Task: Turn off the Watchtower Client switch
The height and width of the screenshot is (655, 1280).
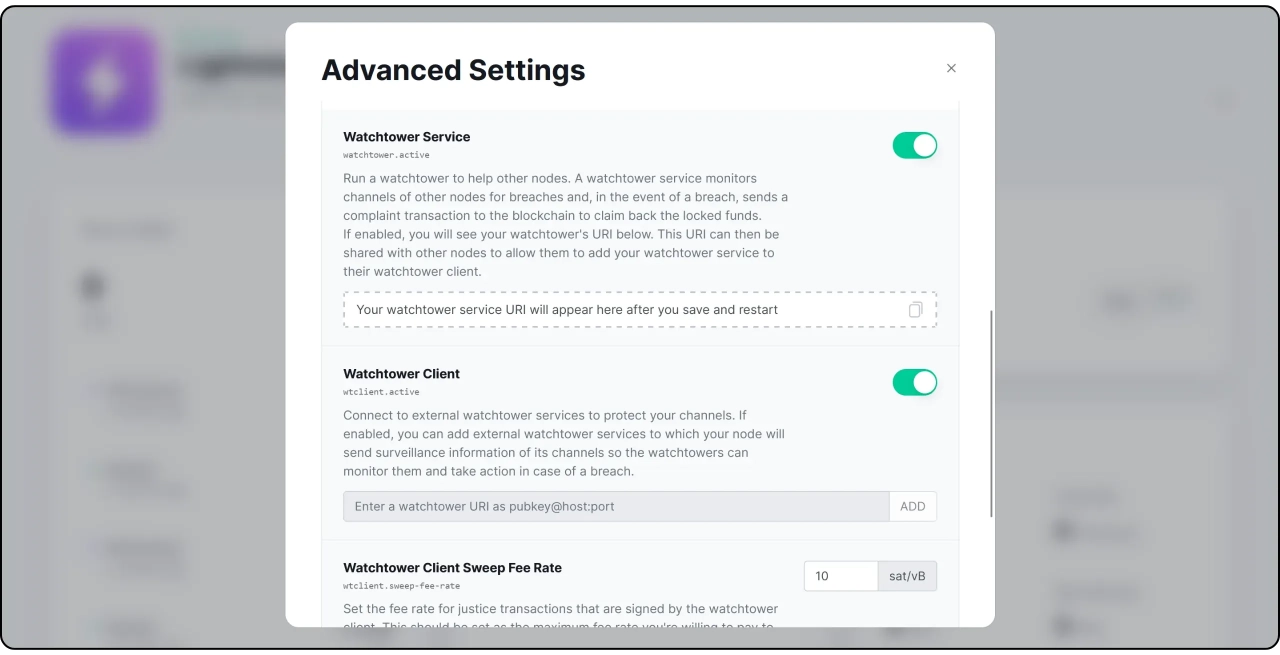Action: pos(914,383)
